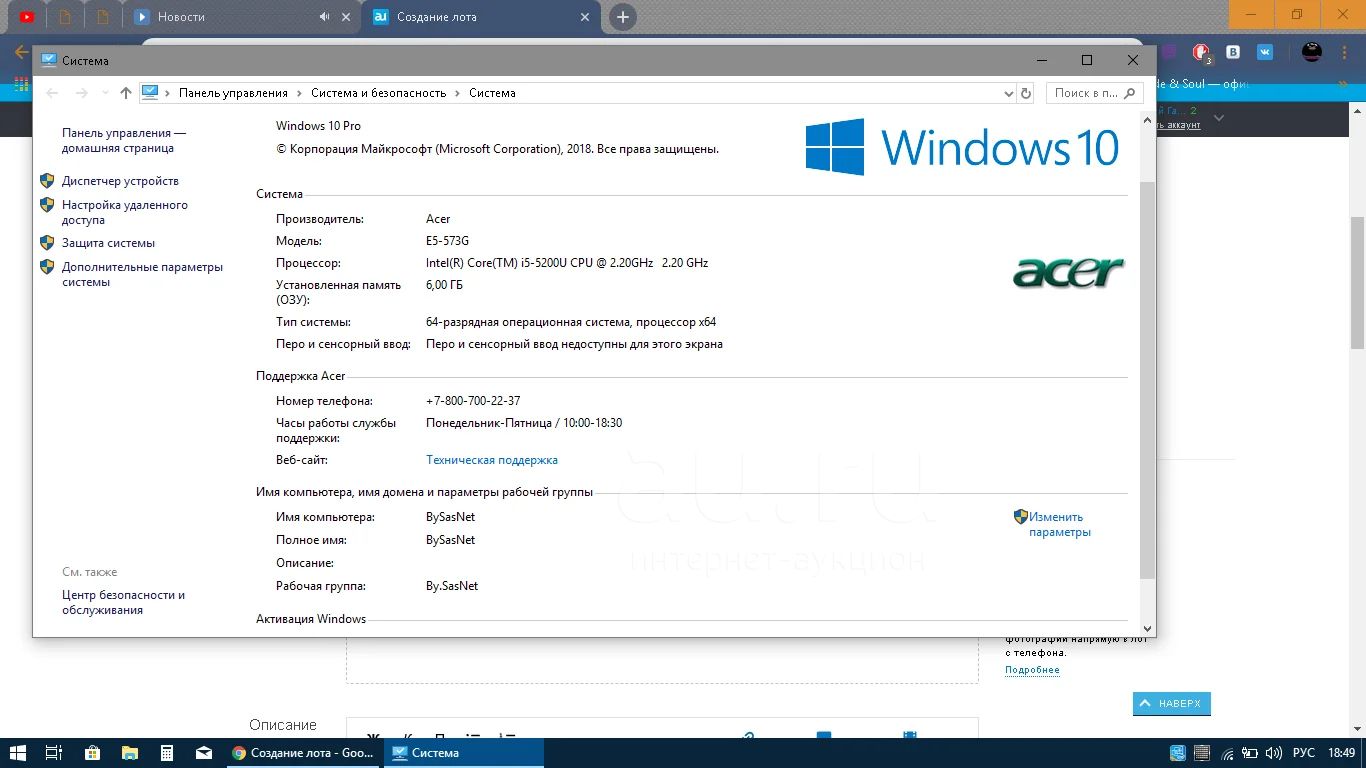Click the Техническая поддержка website link
1366x768 pixels.
pos(492,460)
